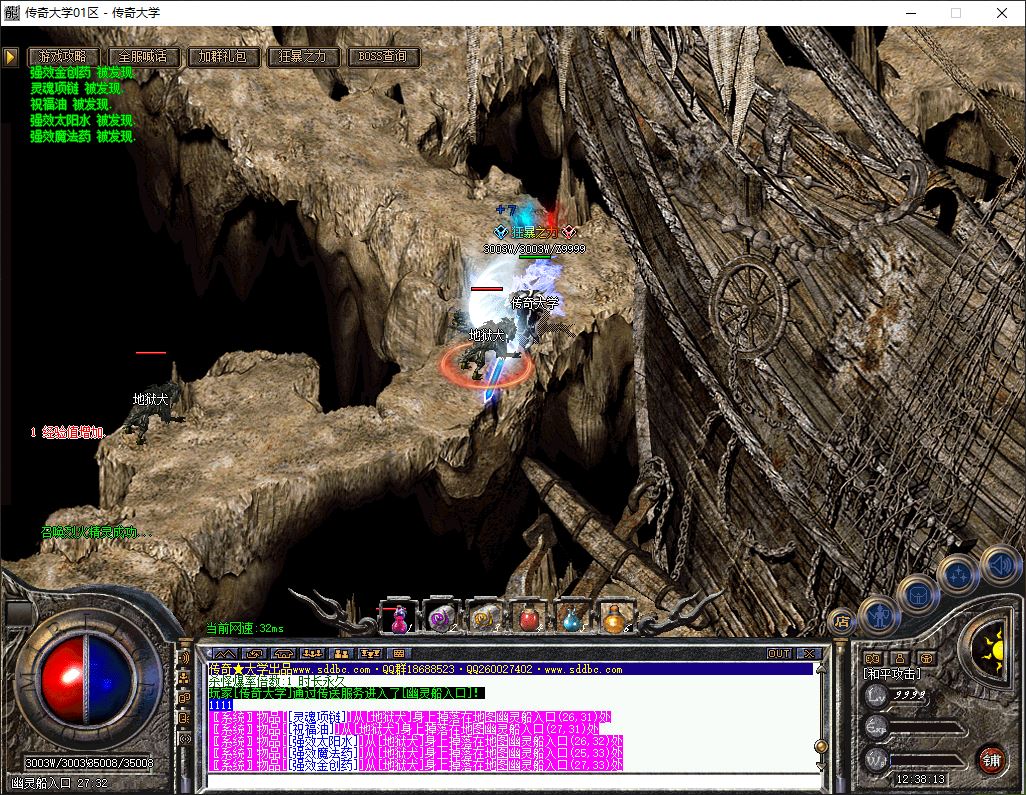Click the green 灵魂项链 被发现 notice
The width and height of the screenshot is (1026, 795).
coord(76,88)
